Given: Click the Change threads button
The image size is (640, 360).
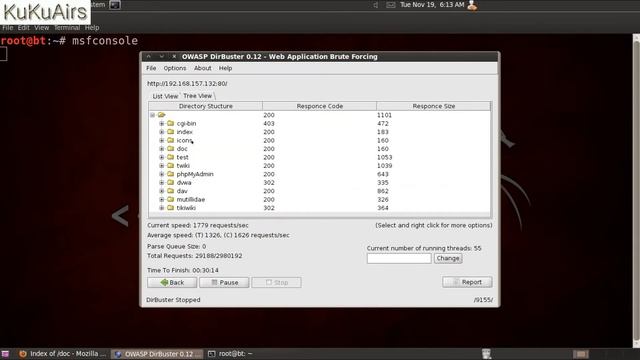Looking at the screenshot, I should 448,258.
